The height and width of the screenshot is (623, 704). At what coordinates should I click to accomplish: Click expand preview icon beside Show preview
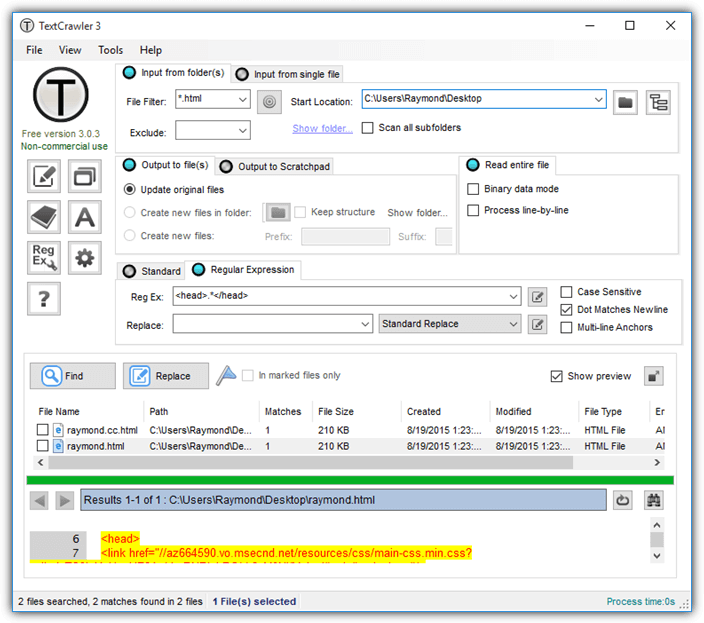pyautogui.click(x=654, y=376)
